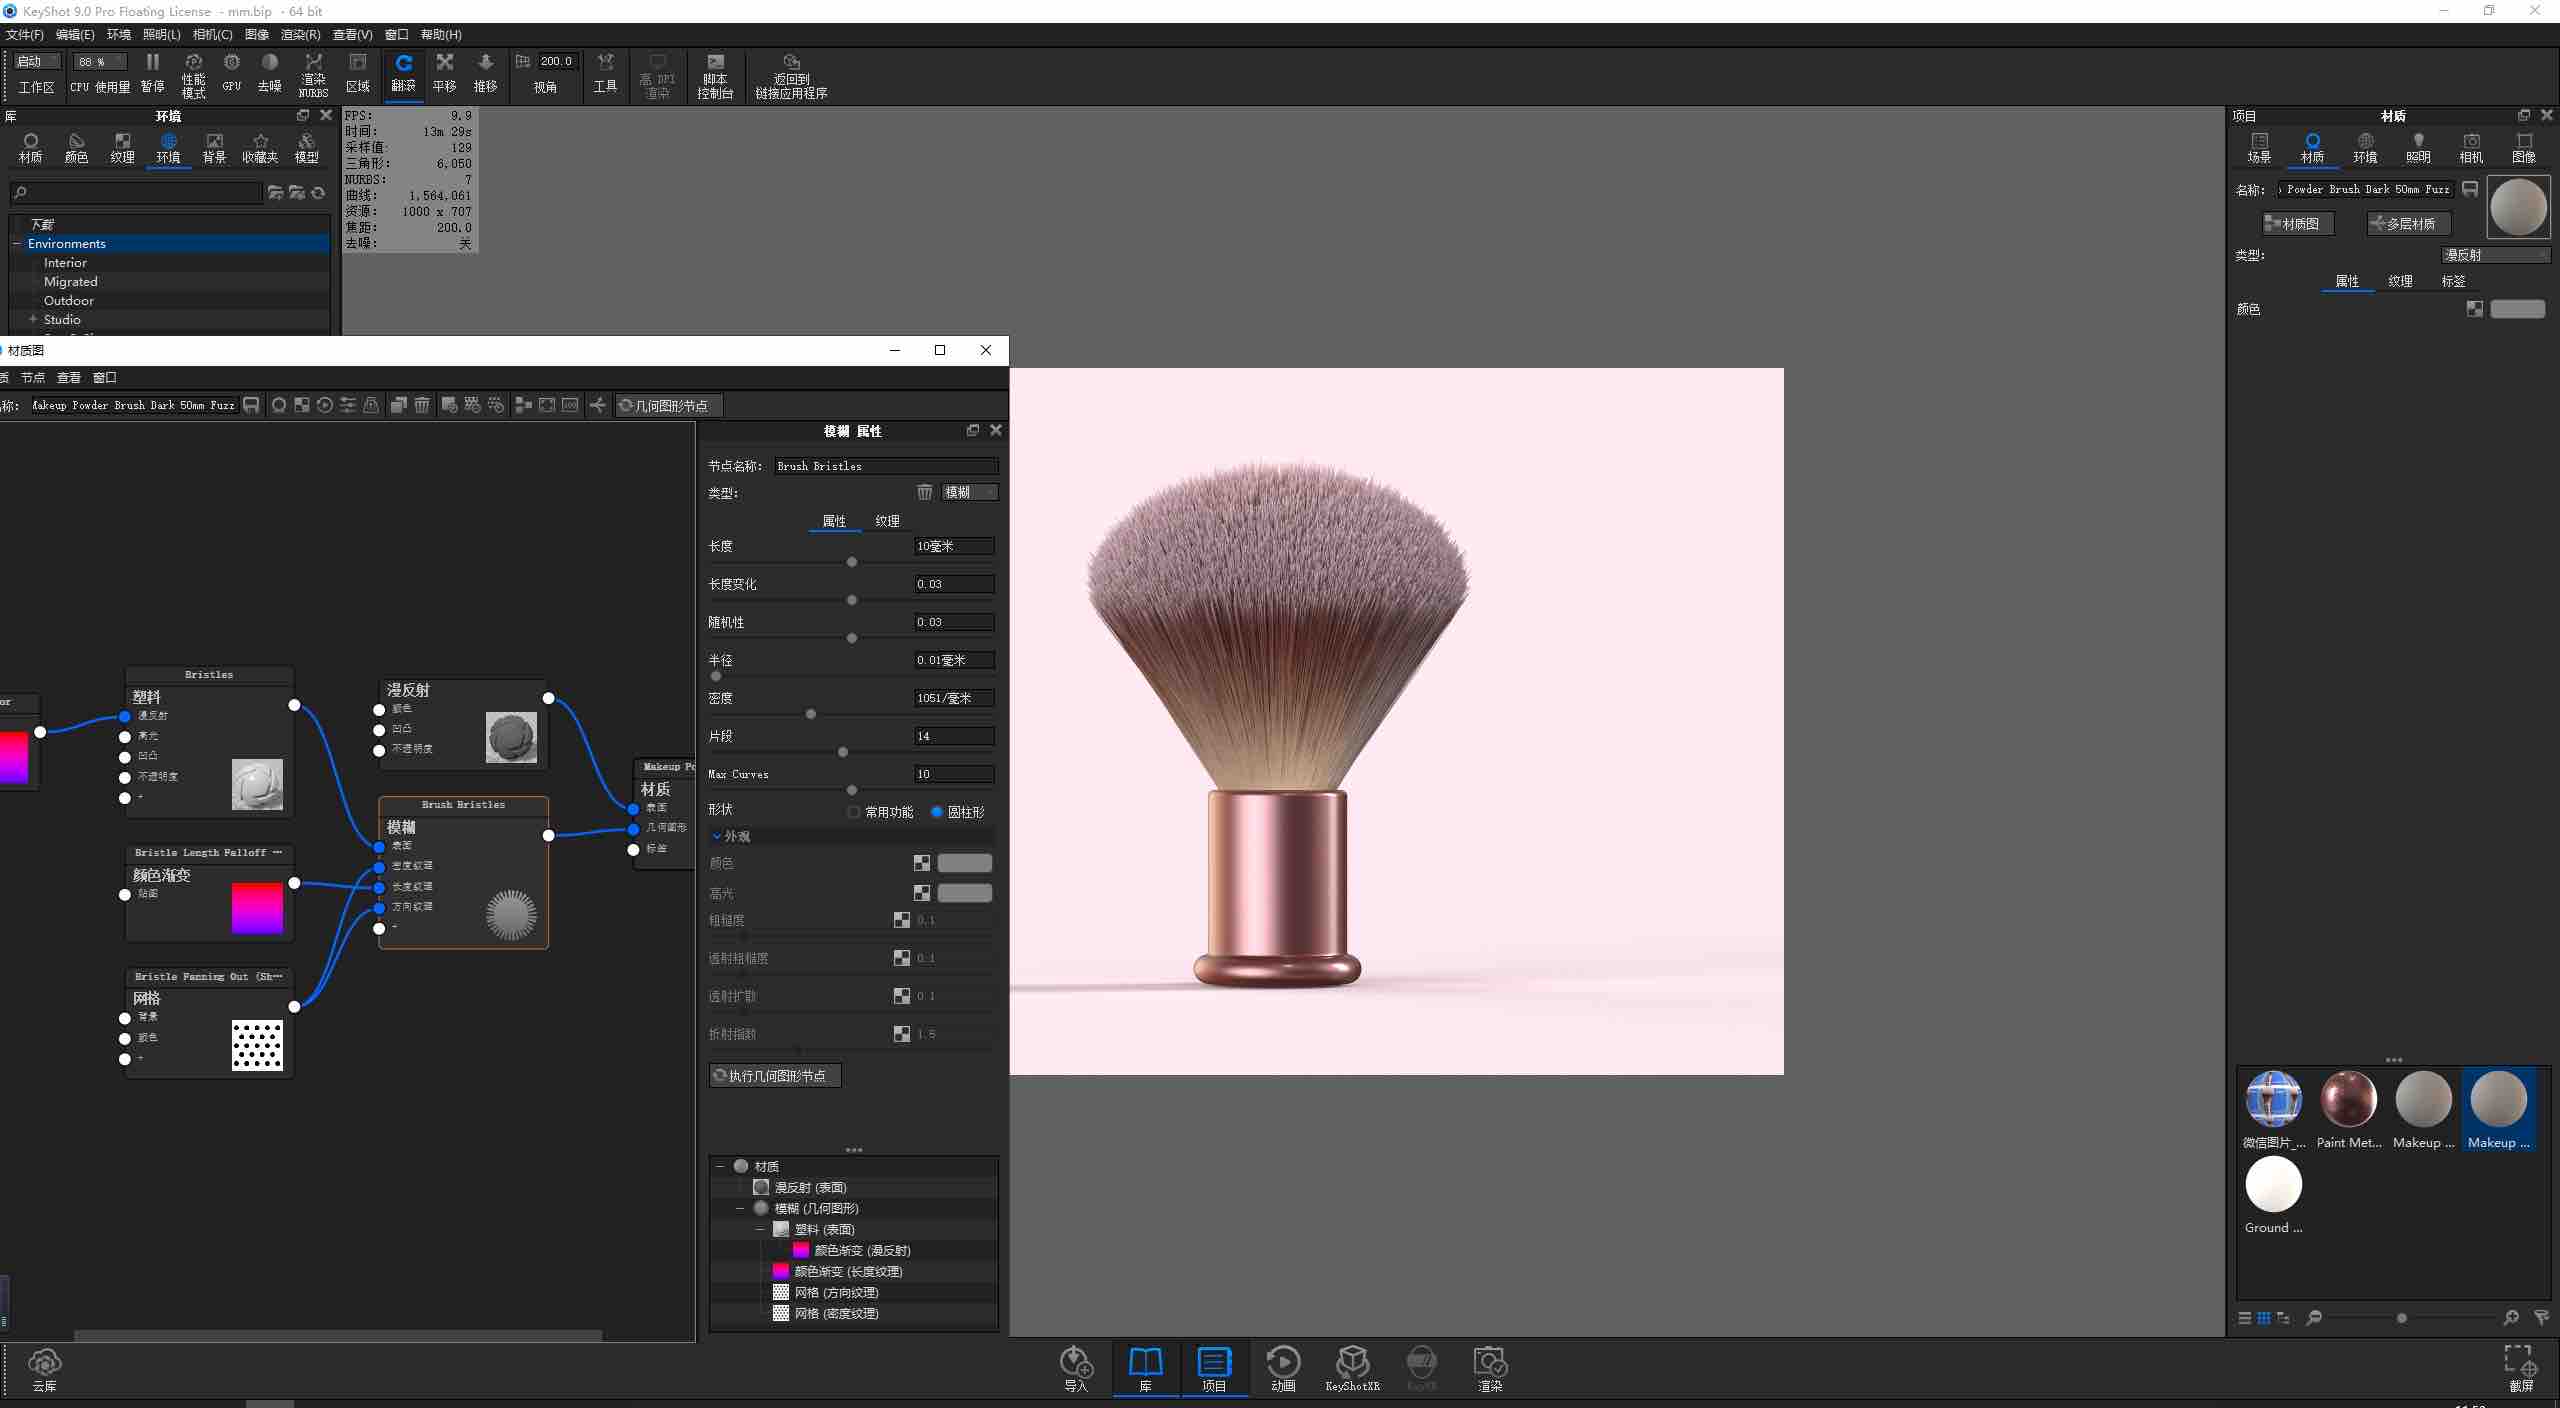The image size is (2560, 1408).
Task: Select the 平移 pan tool in the toolbar
Action: click(443, 75)
